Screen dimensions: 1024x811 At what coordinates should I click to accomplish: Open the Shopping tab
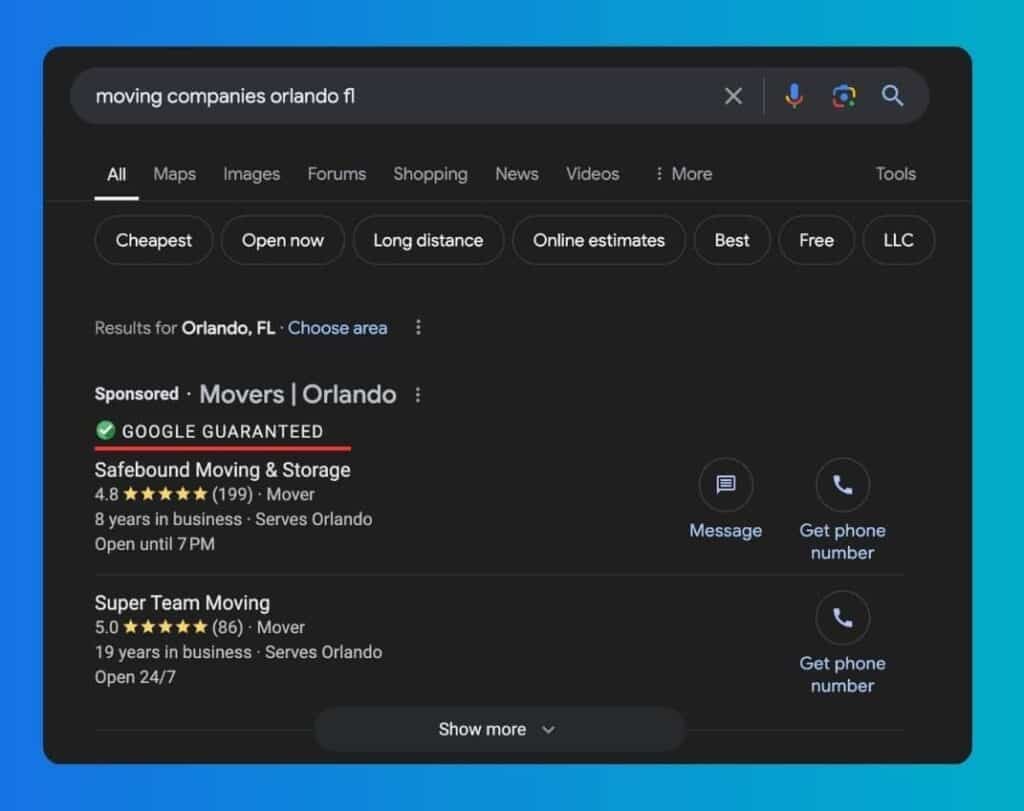point(430,174)
